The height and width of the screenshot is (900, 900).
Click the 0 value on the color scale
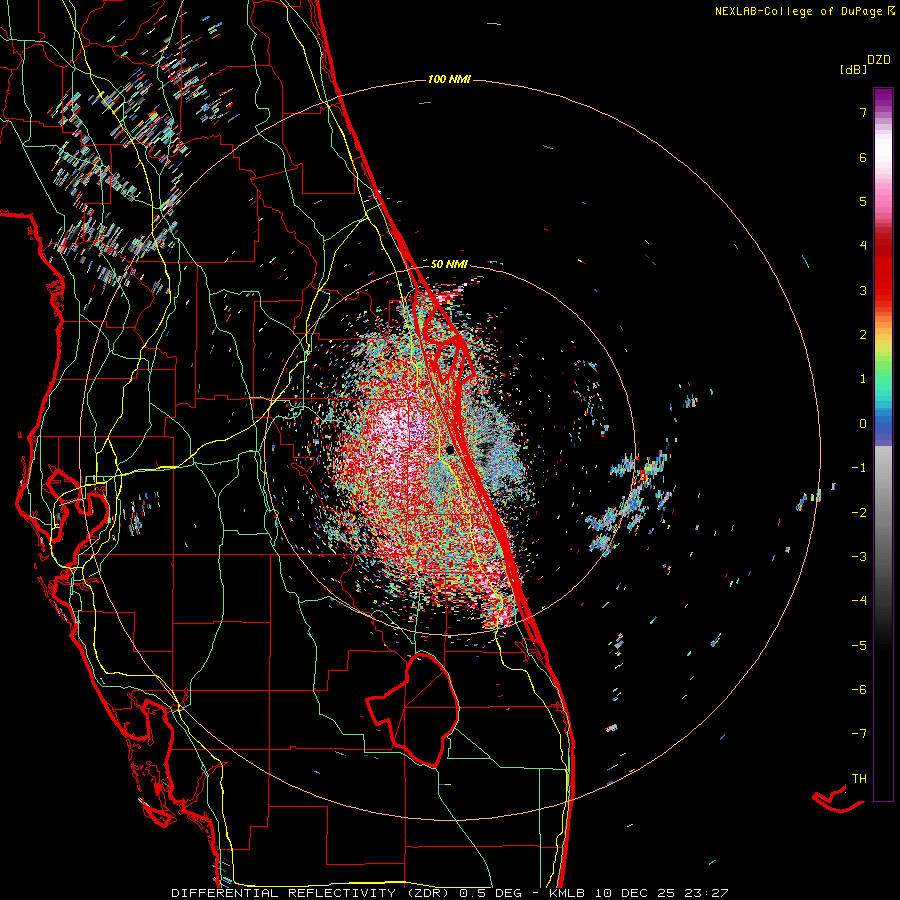coord(863,424)
